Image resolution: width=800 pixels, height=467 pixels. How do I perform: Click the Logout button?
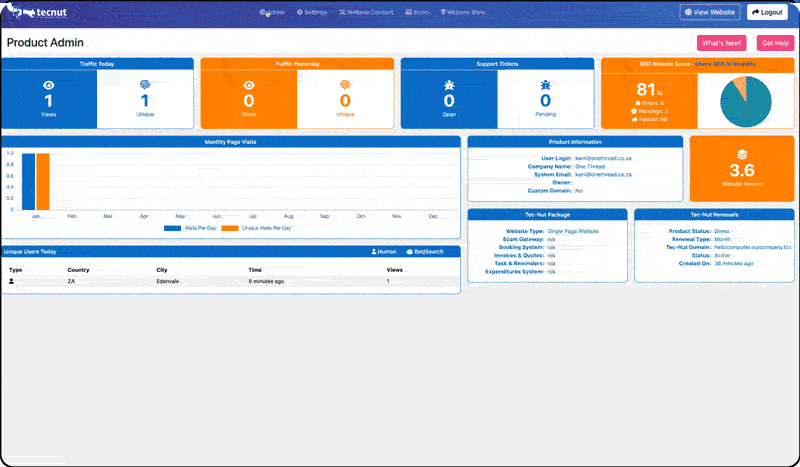[767, 12]
